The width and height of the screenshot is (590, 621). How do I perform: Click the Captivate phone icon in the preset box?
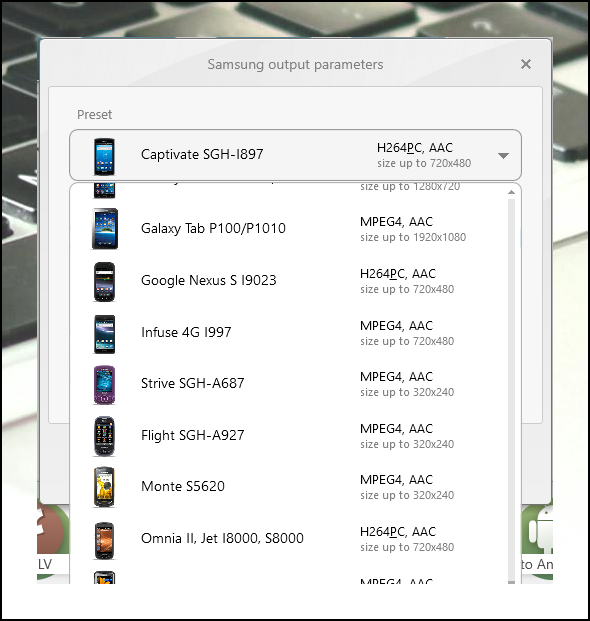coord(104,156)
